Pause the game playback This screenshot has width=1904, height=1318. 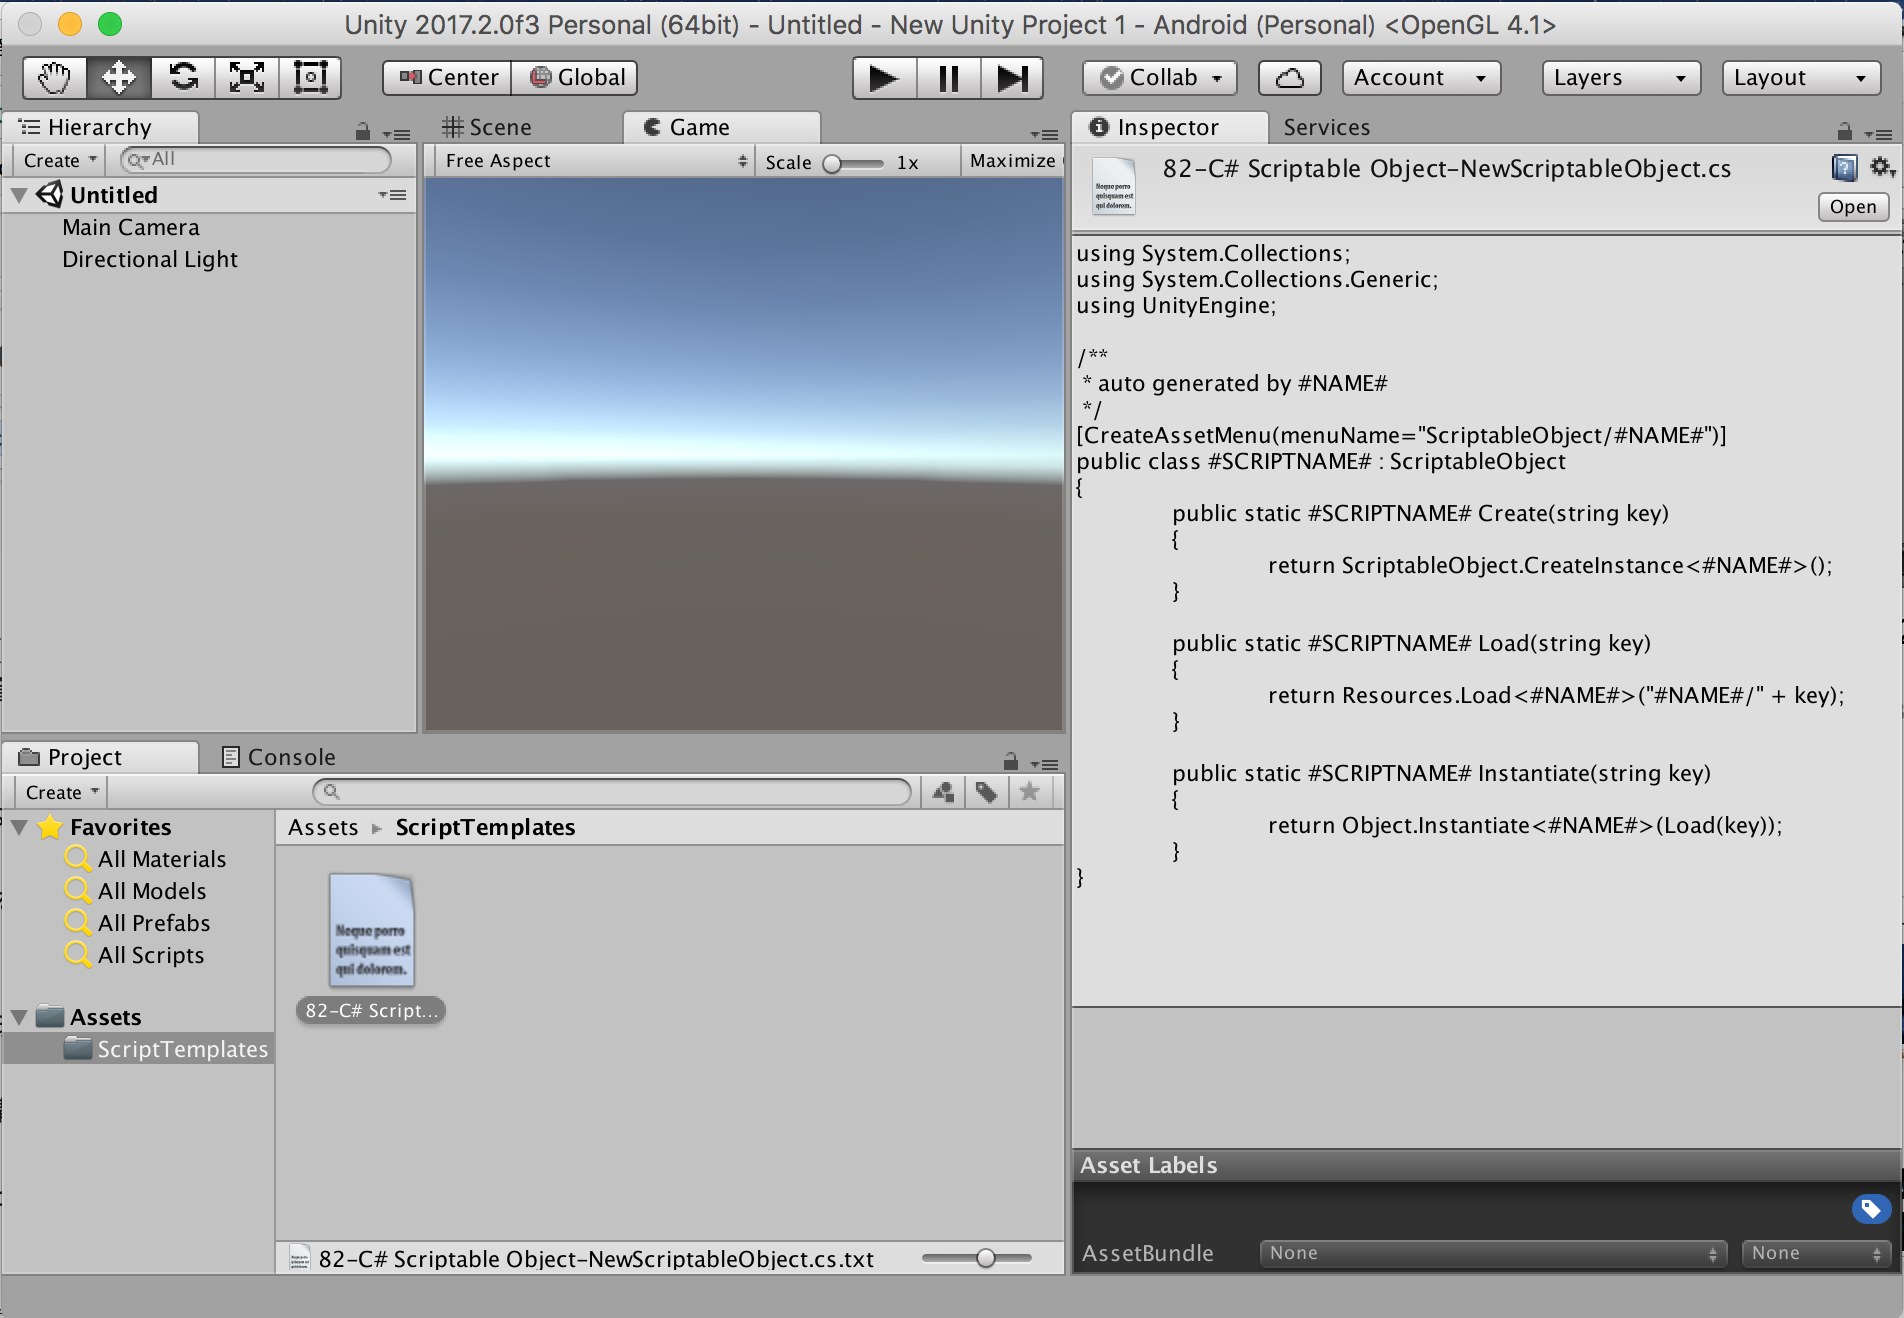pos(948,78)
